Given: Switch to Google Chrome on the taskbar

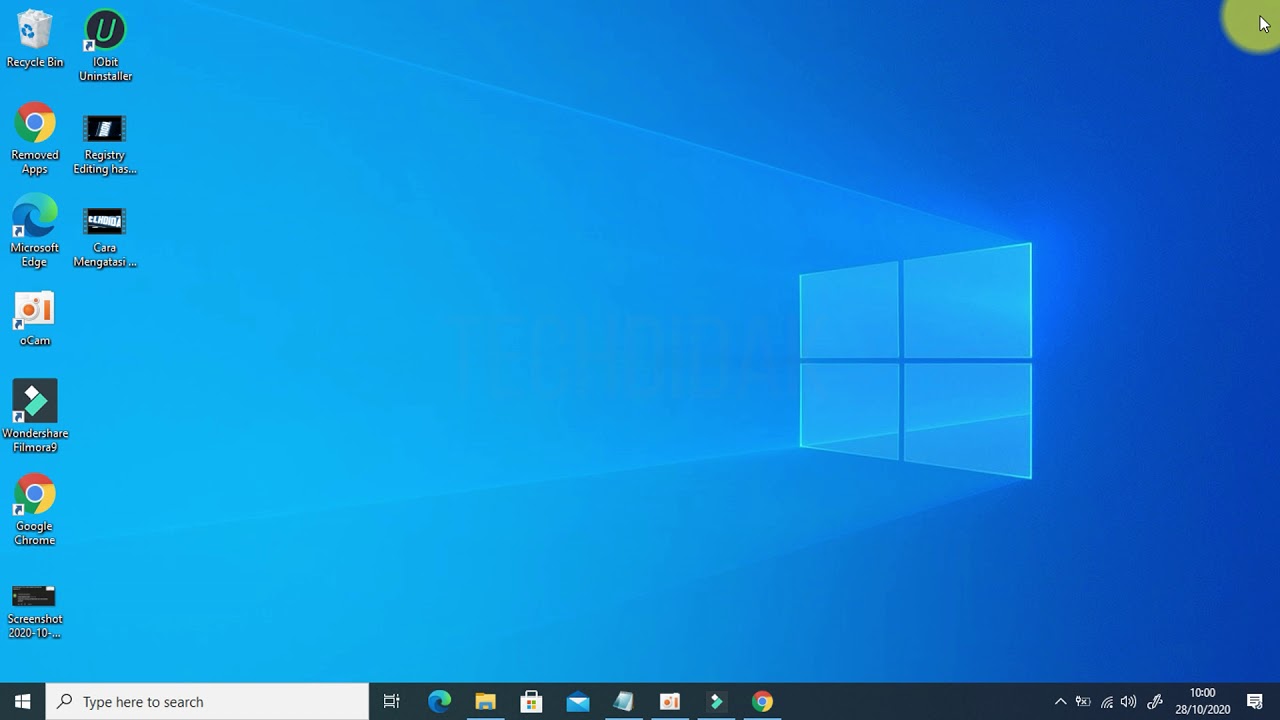Looking at the screenshot, I should click(762, 702).
